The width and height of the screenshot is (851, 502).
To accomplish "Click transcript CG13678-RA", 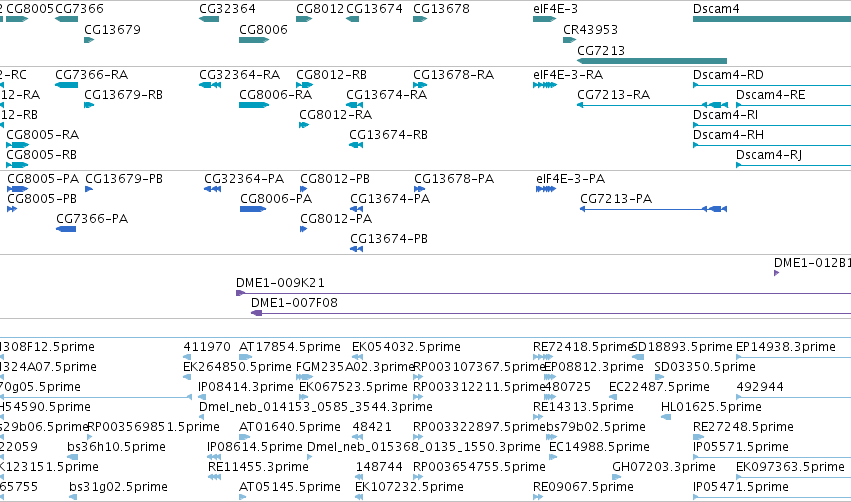I will point(454,74).
